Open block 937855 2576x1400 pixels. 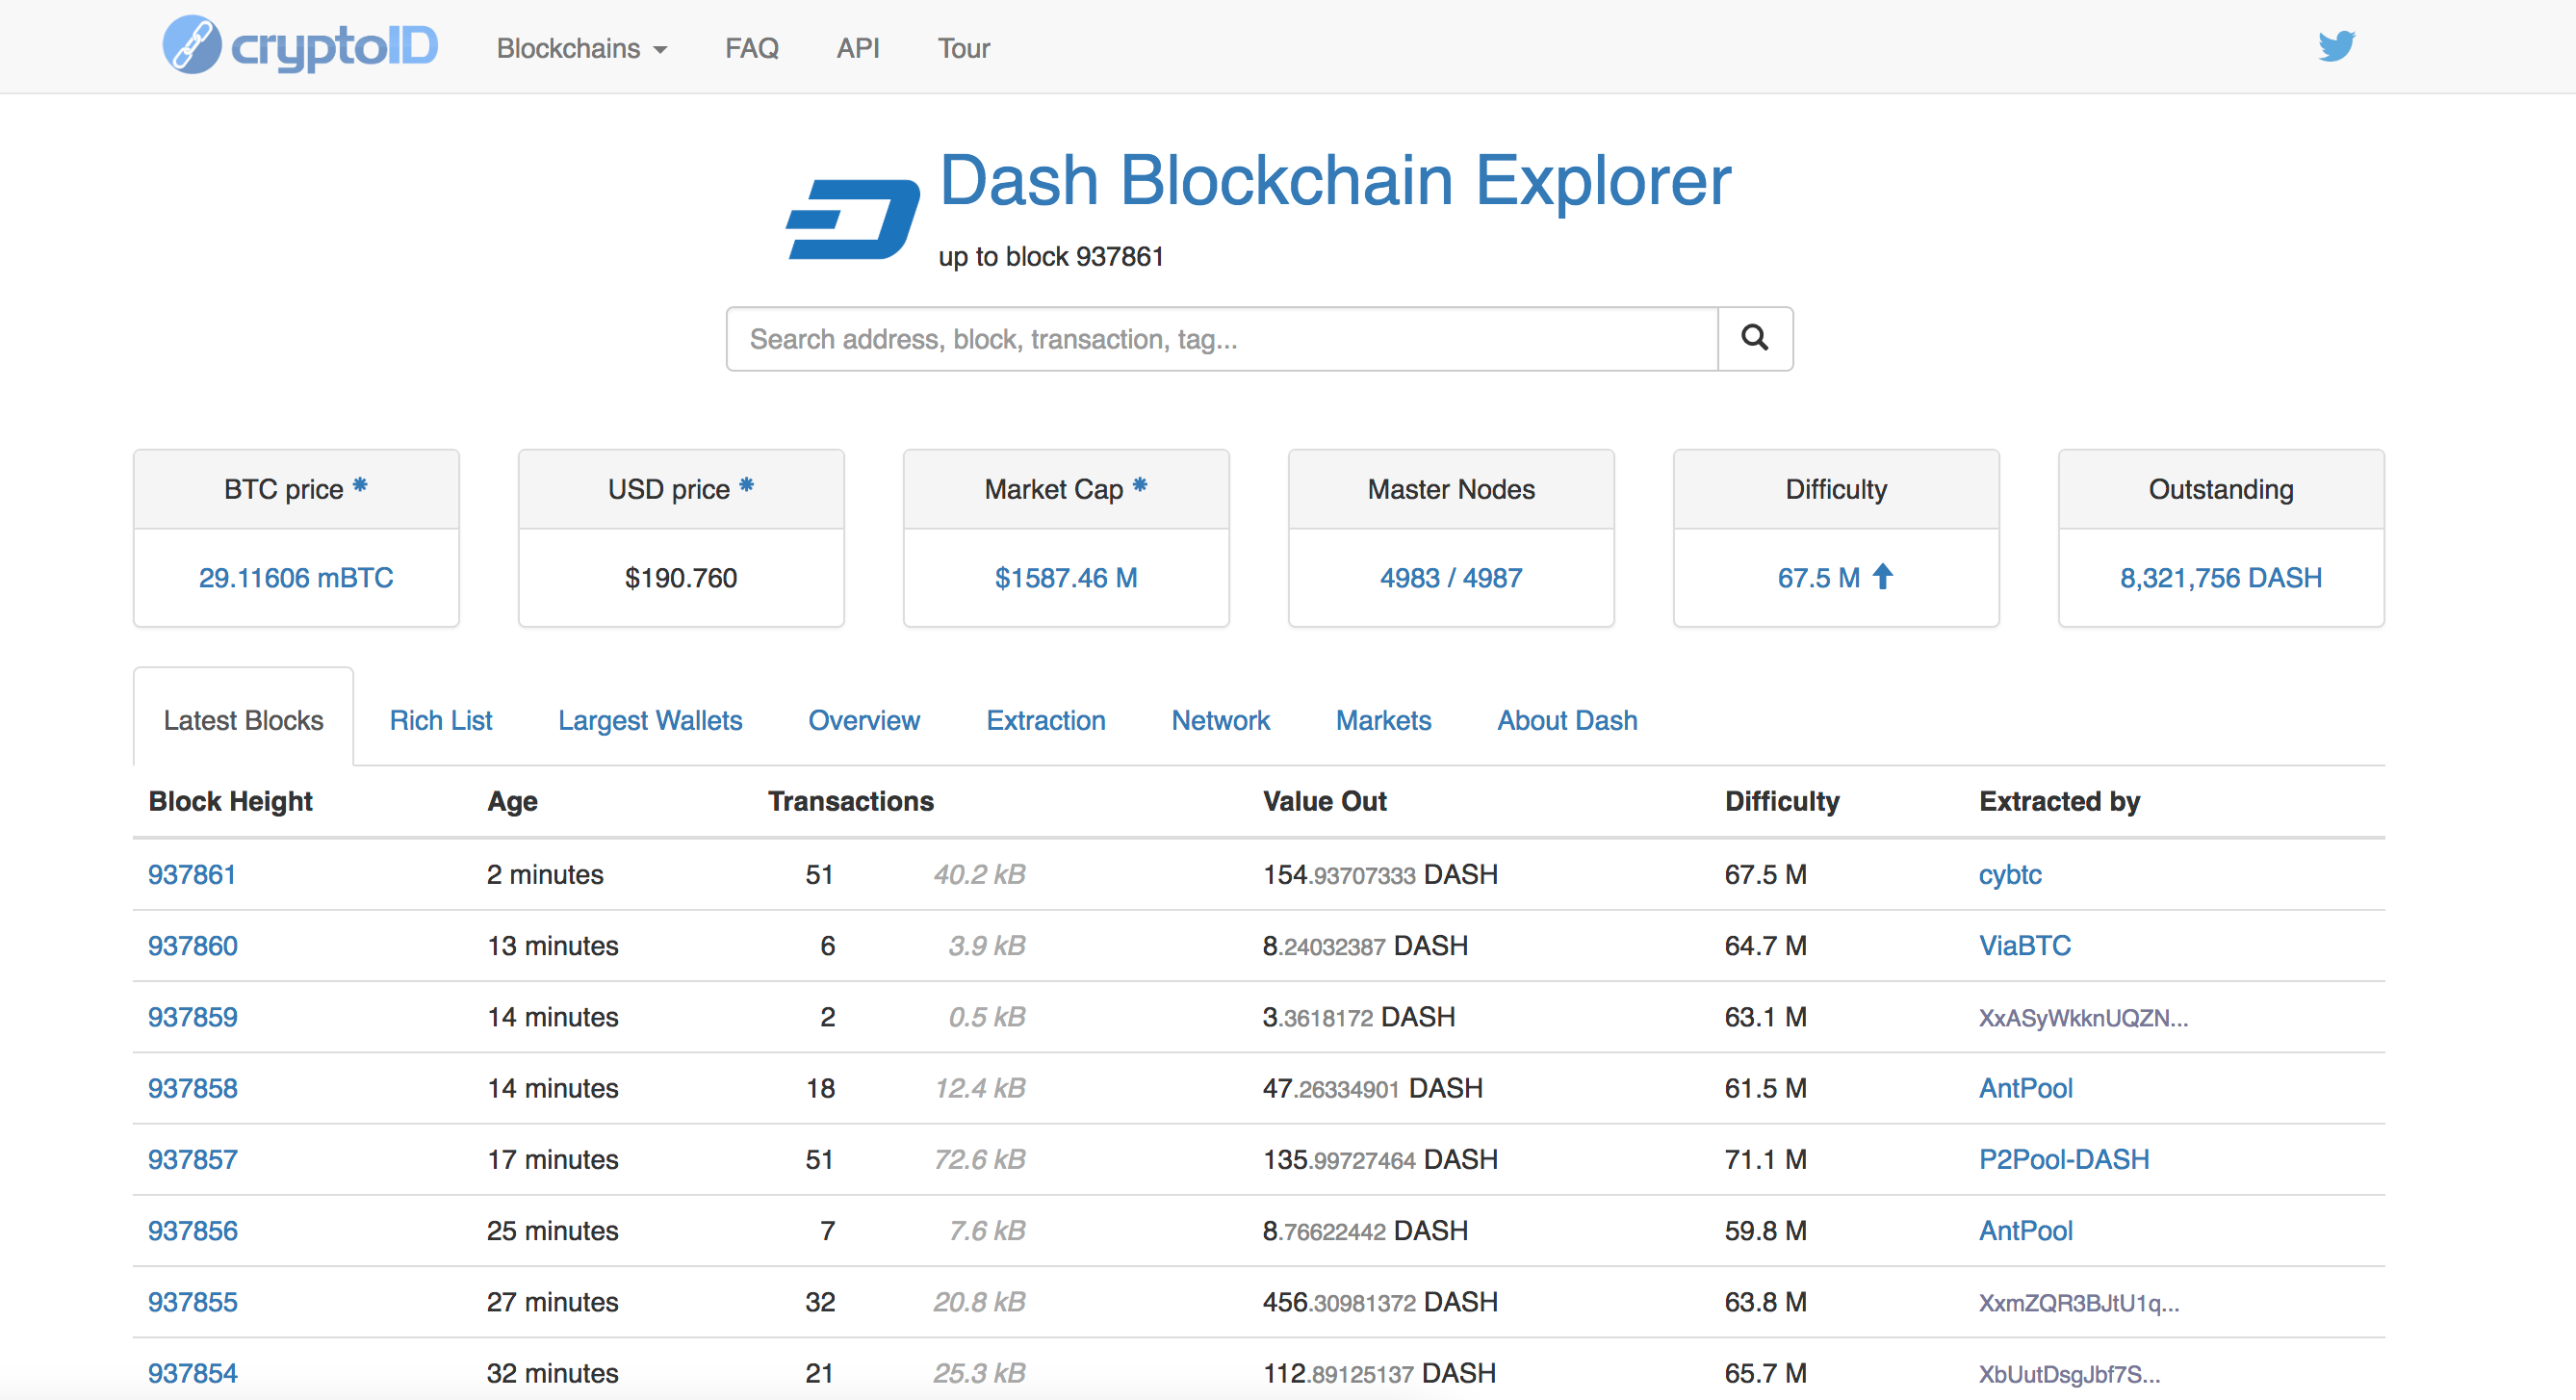pyautogui.click(x=193, y=1301)
